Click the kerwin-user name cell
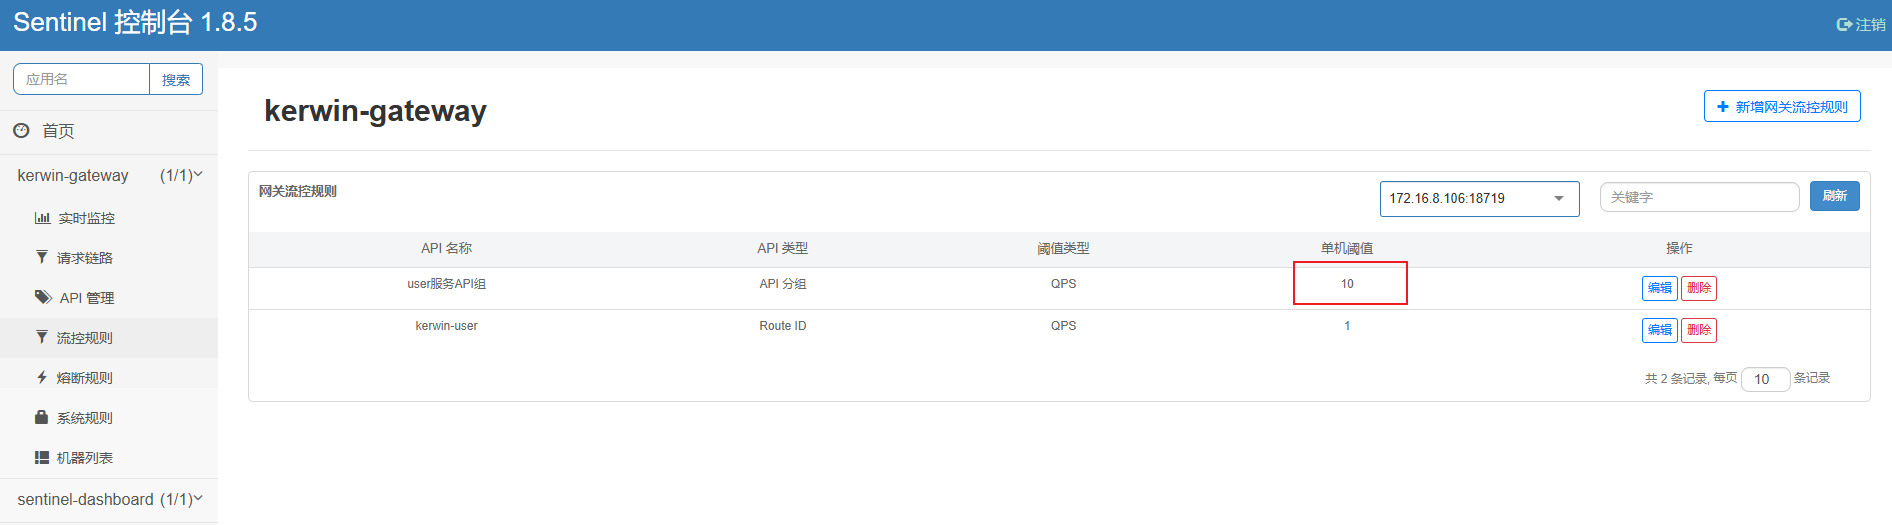Viewport: 1892px width, 525px height. click(446, 326)
